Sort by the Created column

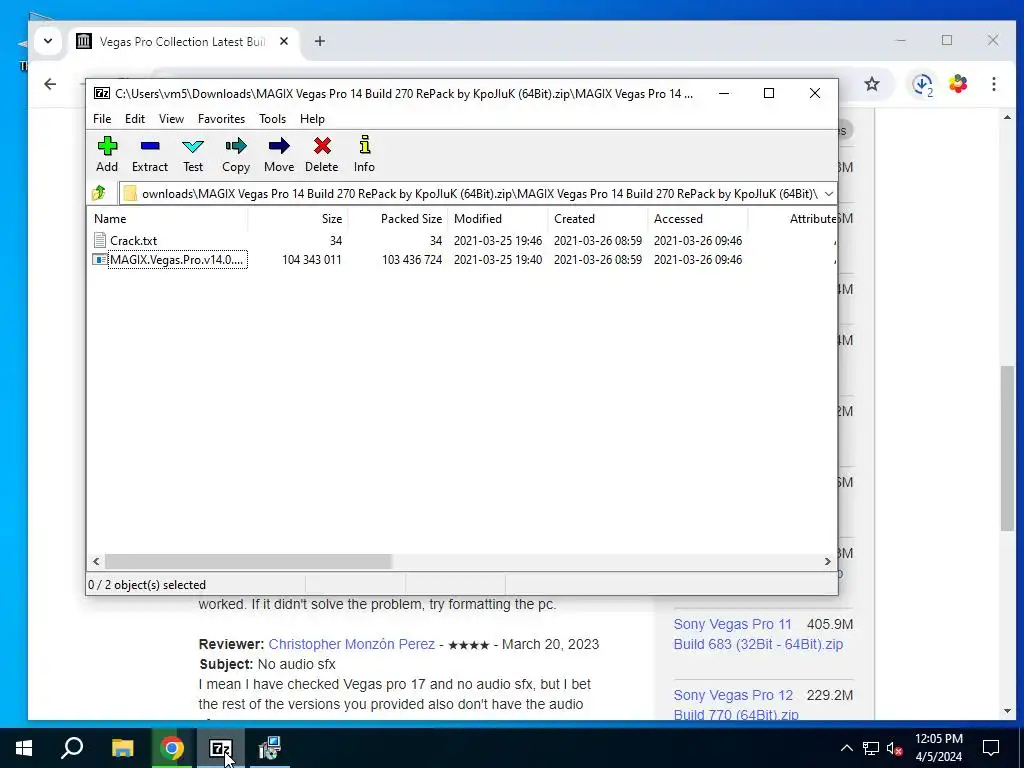click(598, 219)
